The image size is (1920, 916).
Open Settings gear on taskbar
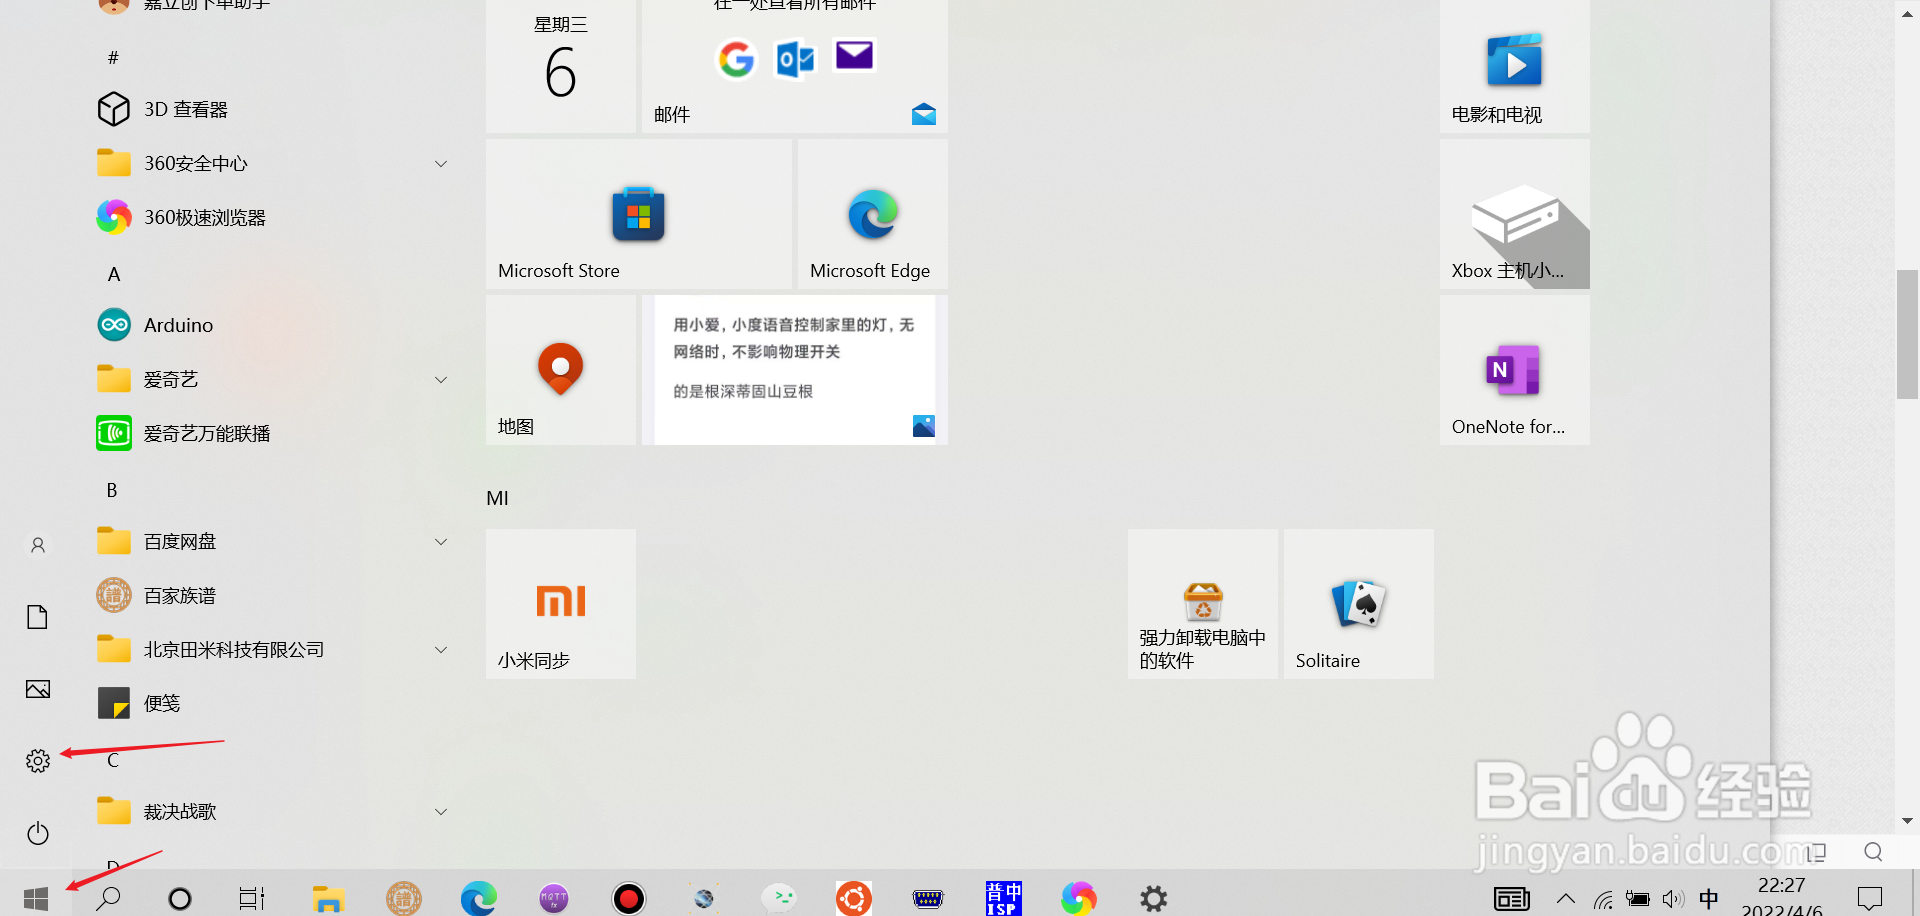(1154, 898)
